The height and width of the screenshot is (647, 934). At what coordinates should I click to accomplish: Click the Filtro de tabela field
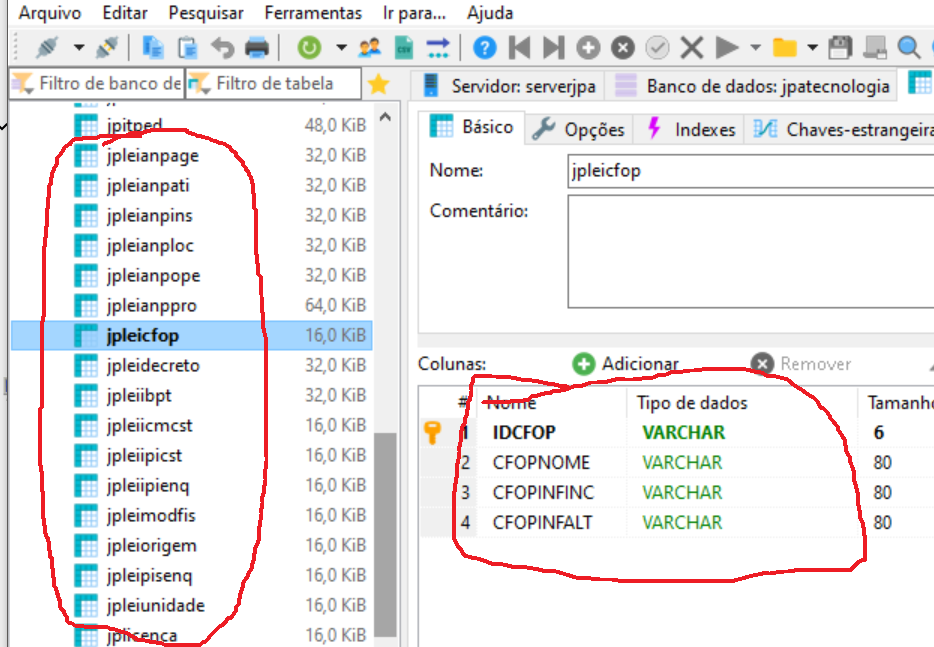[273, 83]
